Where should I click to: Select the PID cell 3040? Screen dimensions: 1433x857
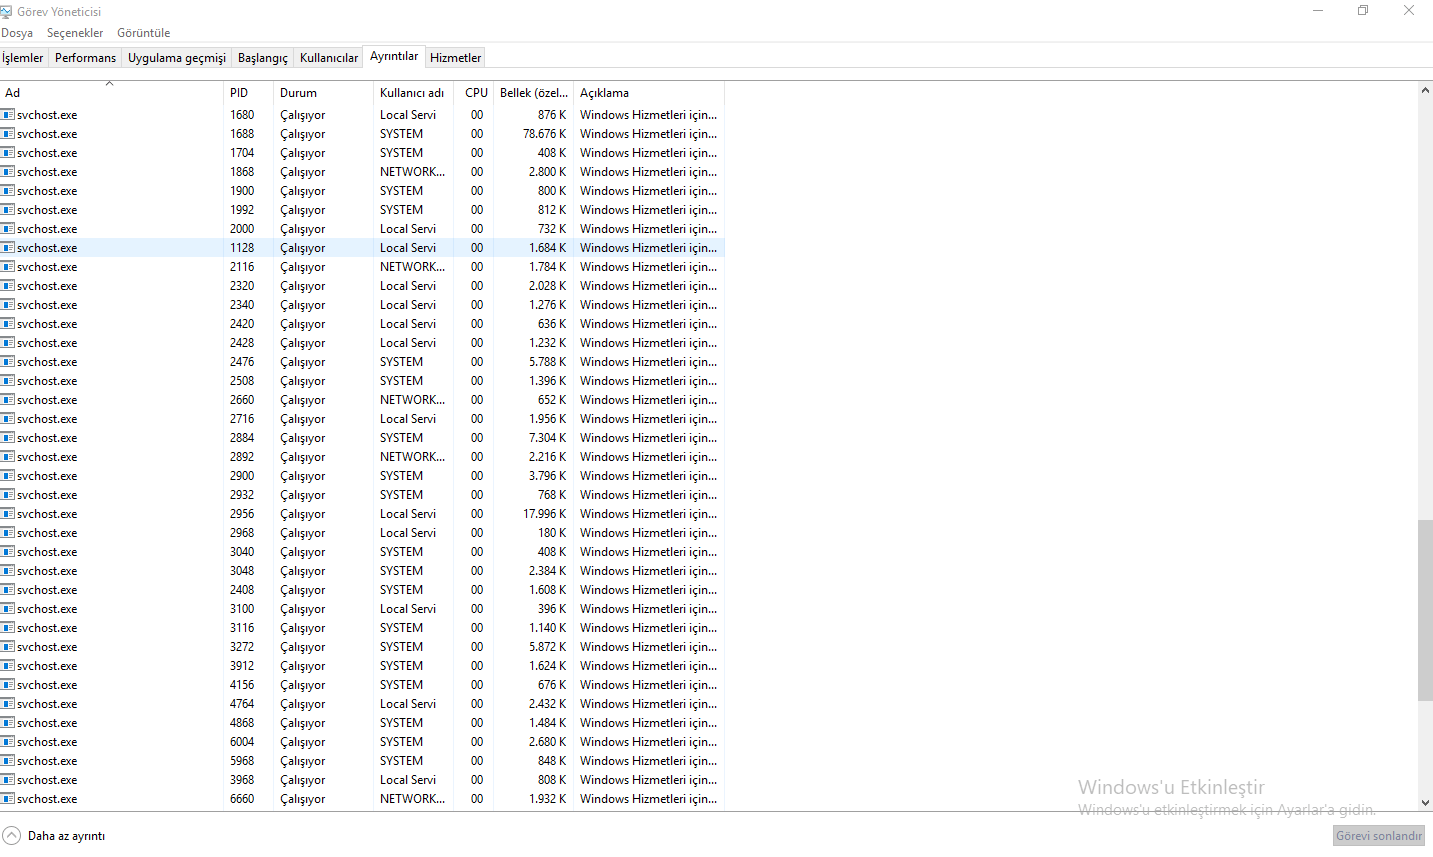click(242, 552)
